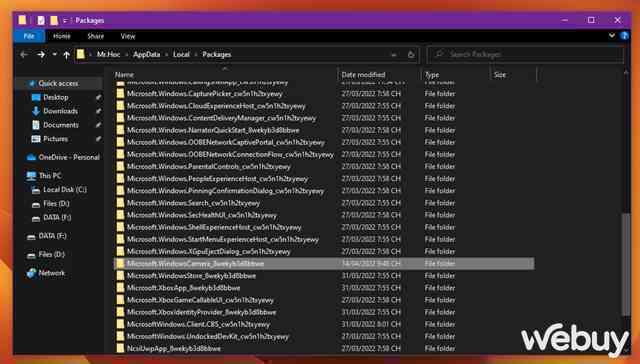Select Microsoft.WindowsStore_8wekyb3d8bbwe folder
This screenshot has height=364, width=640.
pyautogui.click(x=191, y=276)
